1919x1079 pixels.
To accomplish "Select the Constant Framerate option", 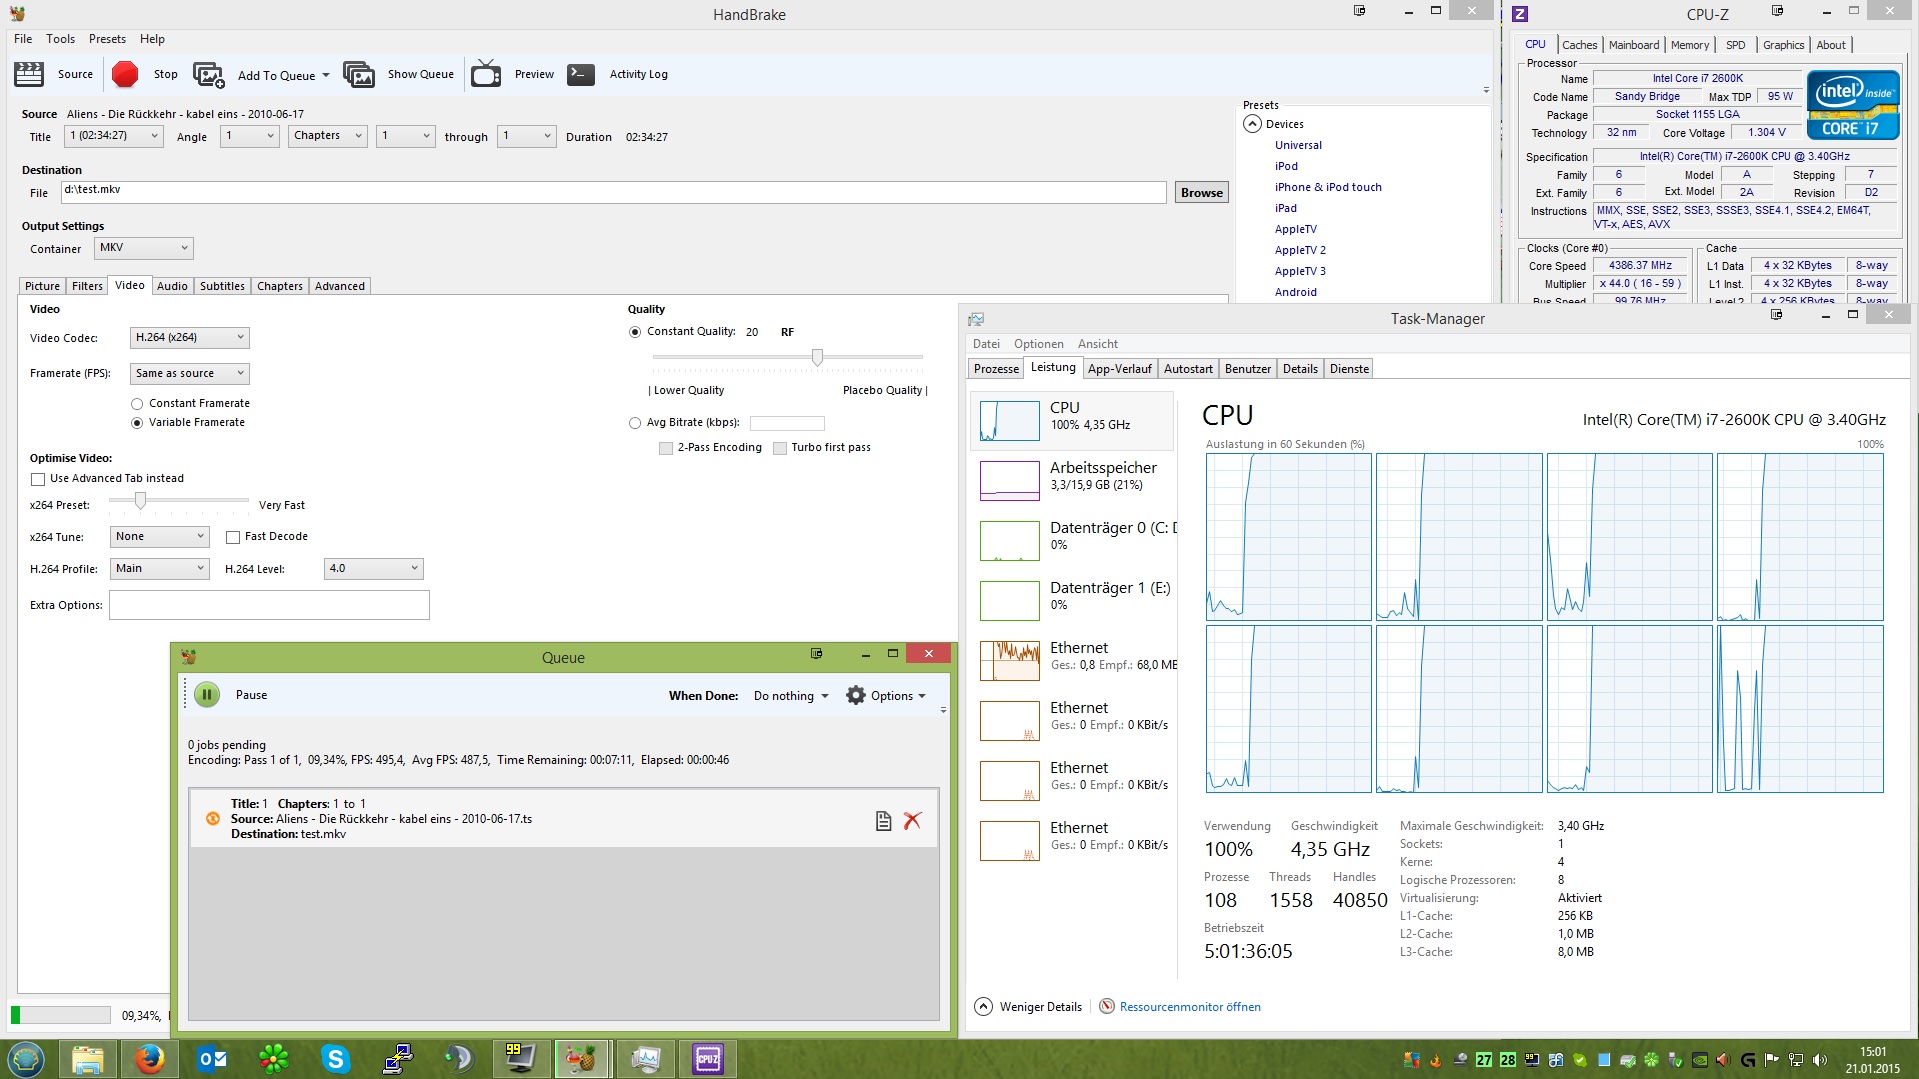I will [x=137, y=404].
